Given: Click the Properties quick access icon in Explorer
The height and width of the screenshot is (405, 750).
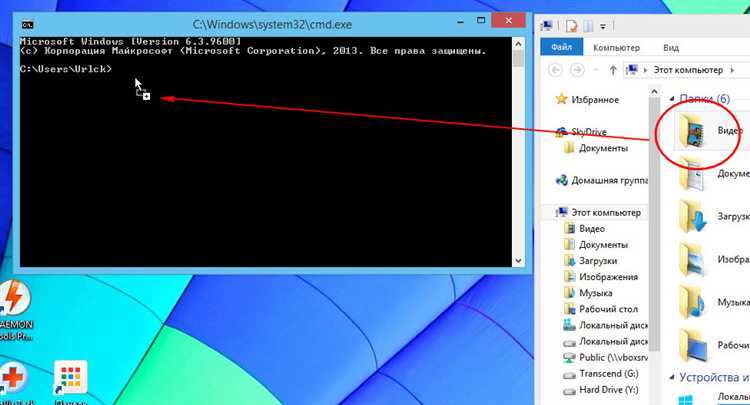Looking at the screenshot, I should coord(572,26).
